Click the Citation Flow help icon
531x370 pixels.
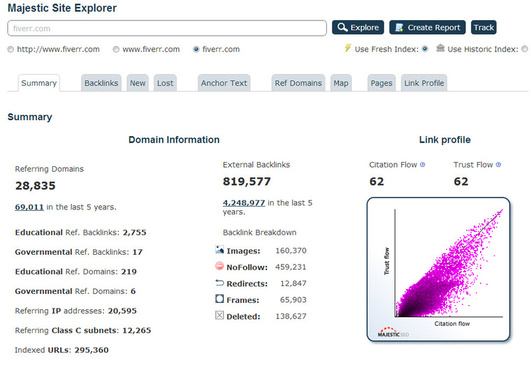tap(422, 165)
